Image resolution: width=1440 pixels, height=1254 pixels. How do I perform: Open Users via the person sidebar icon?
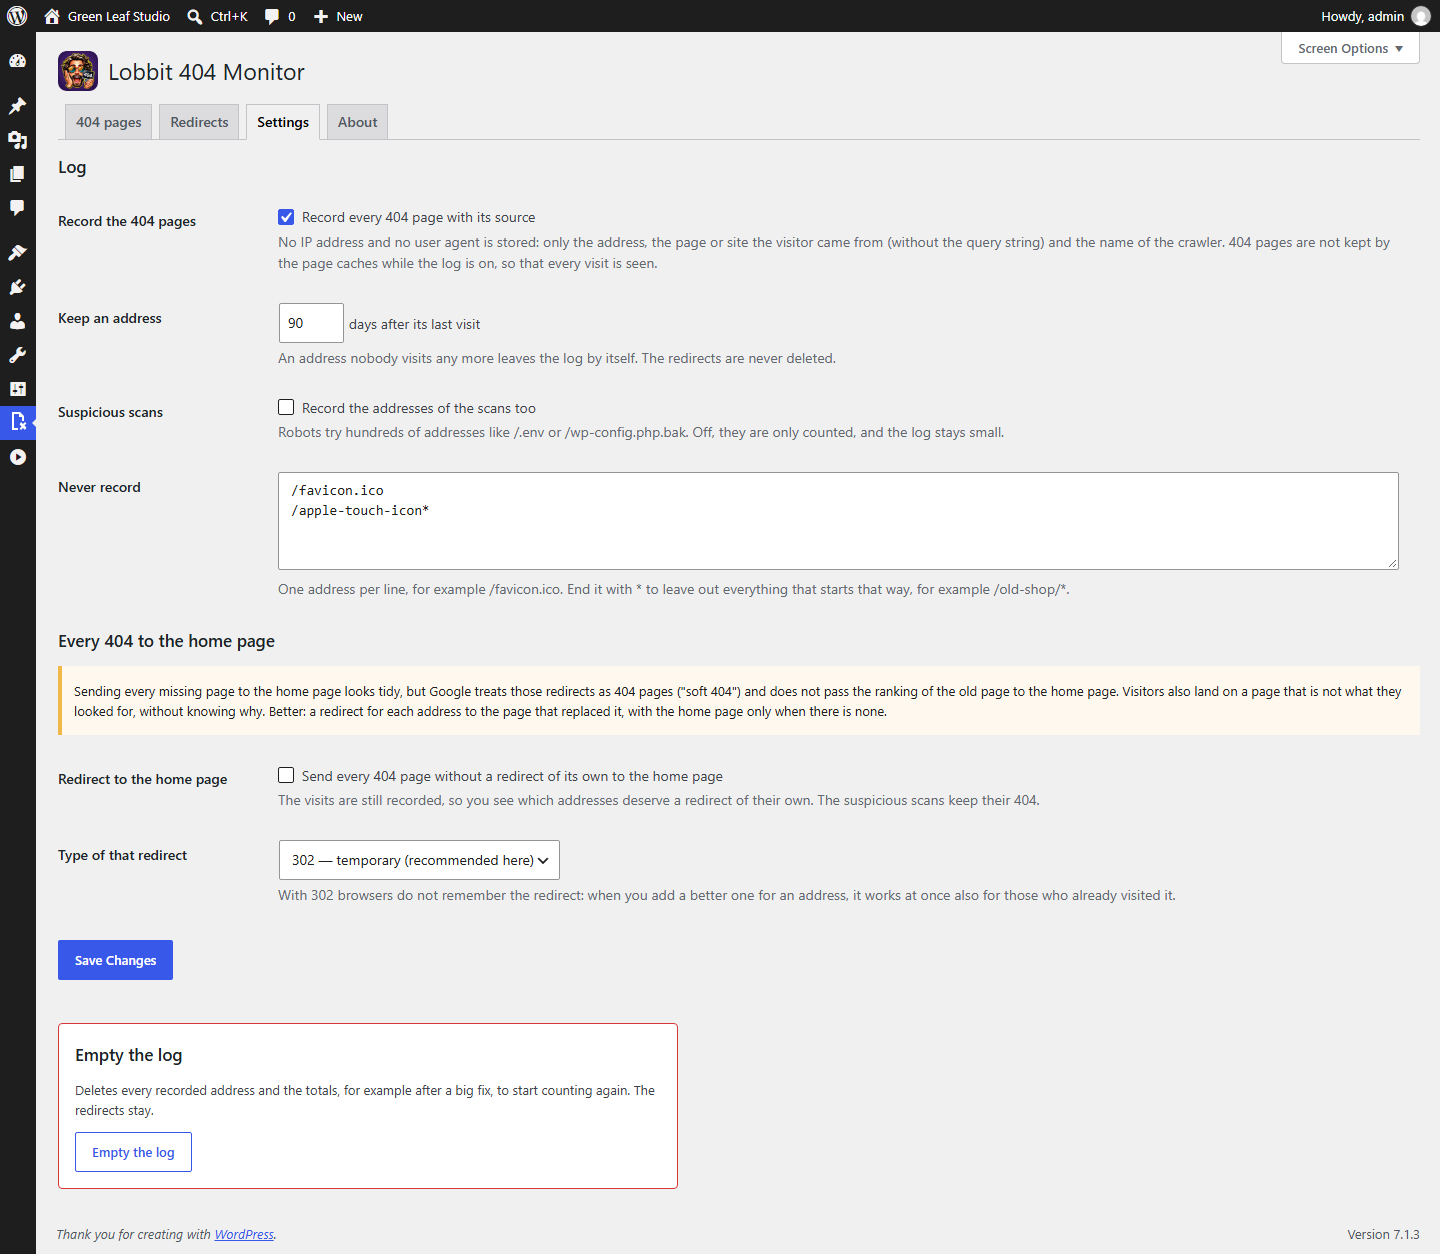point(17,321)
